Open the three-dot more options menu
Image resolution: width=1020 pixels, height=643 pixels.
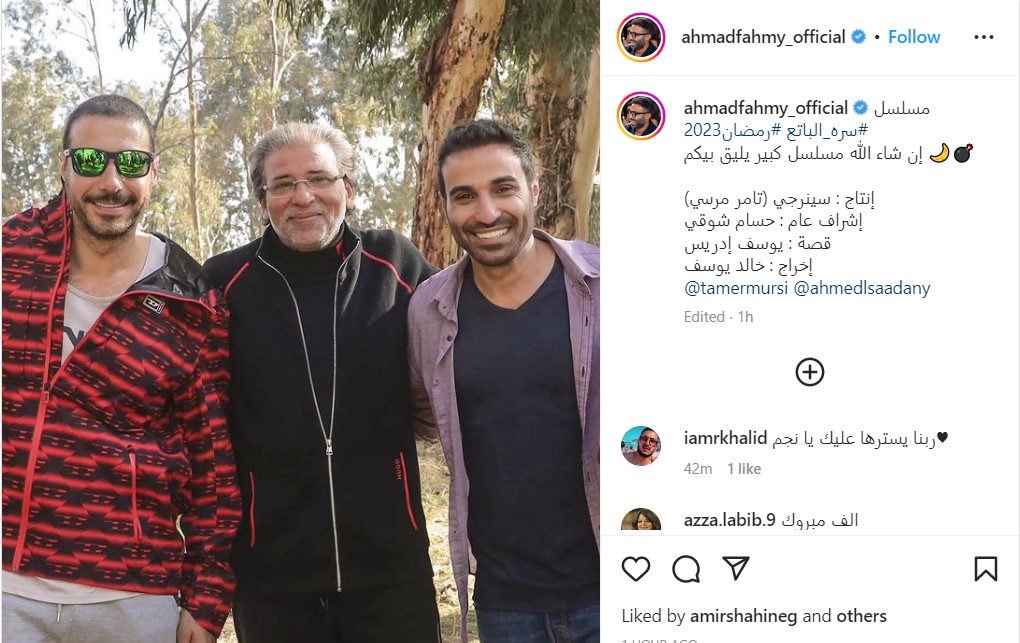tap(984, 37)
